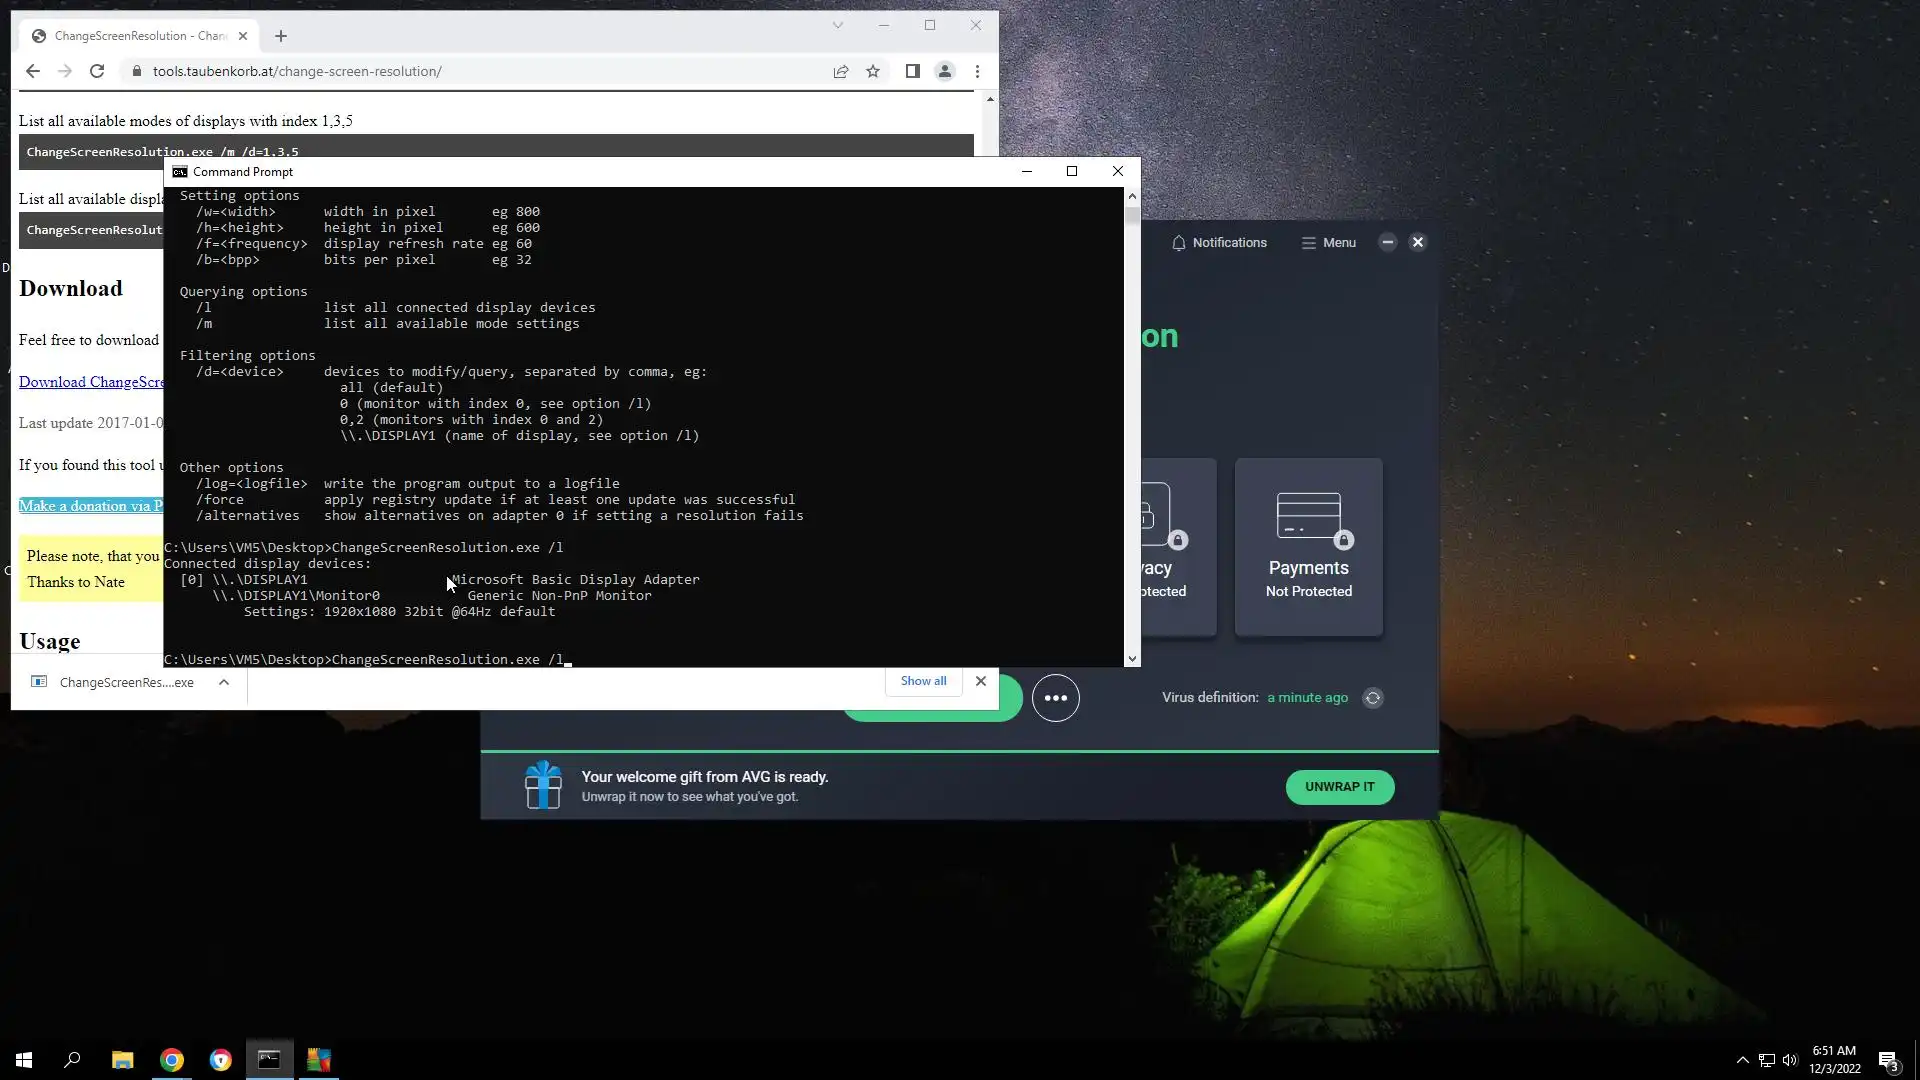This screenshot has height=1080, width=1920.
Task: Toggle Chrome side panel icon
Action: (912, 71)
